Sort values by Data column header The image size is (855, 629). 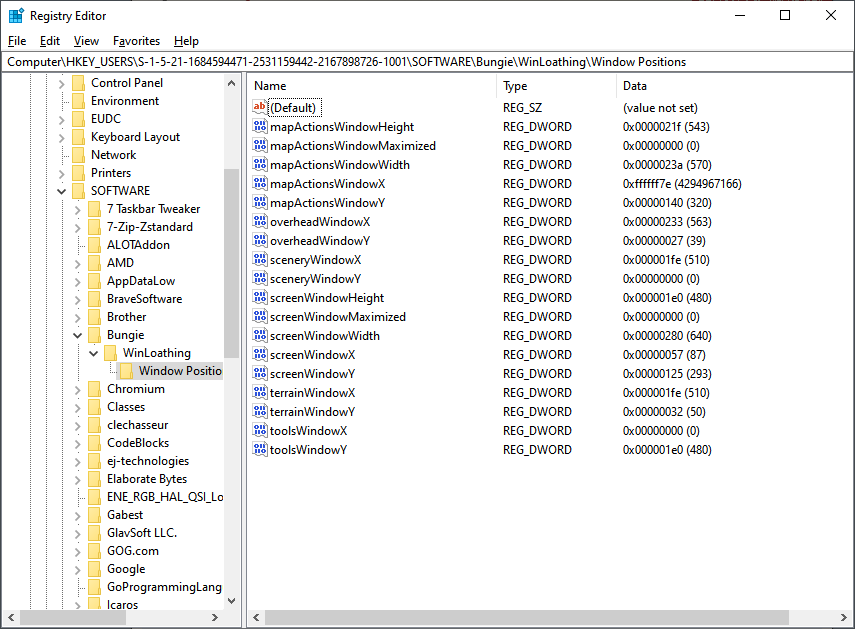734,86
